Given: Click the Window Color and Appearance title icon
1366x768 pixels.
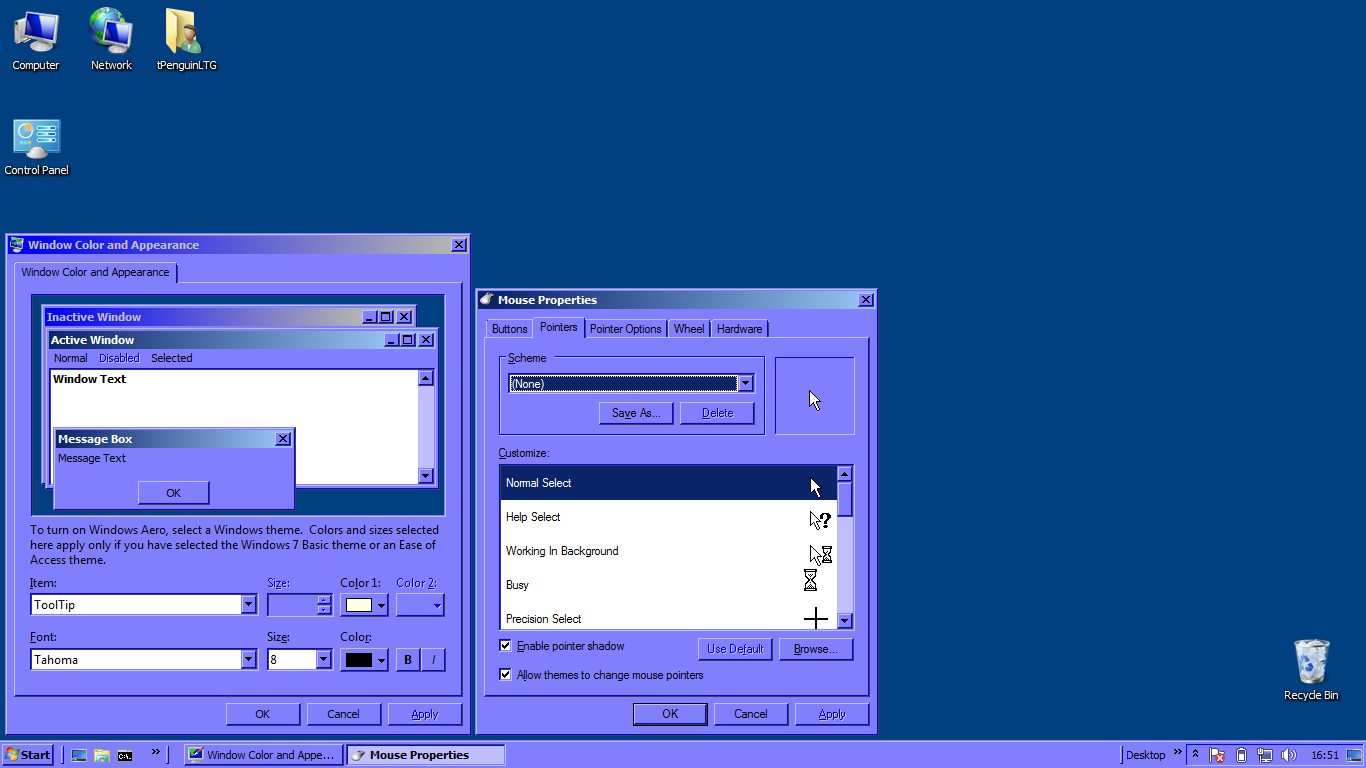Looking at the screenshot, I should [16, 244].
